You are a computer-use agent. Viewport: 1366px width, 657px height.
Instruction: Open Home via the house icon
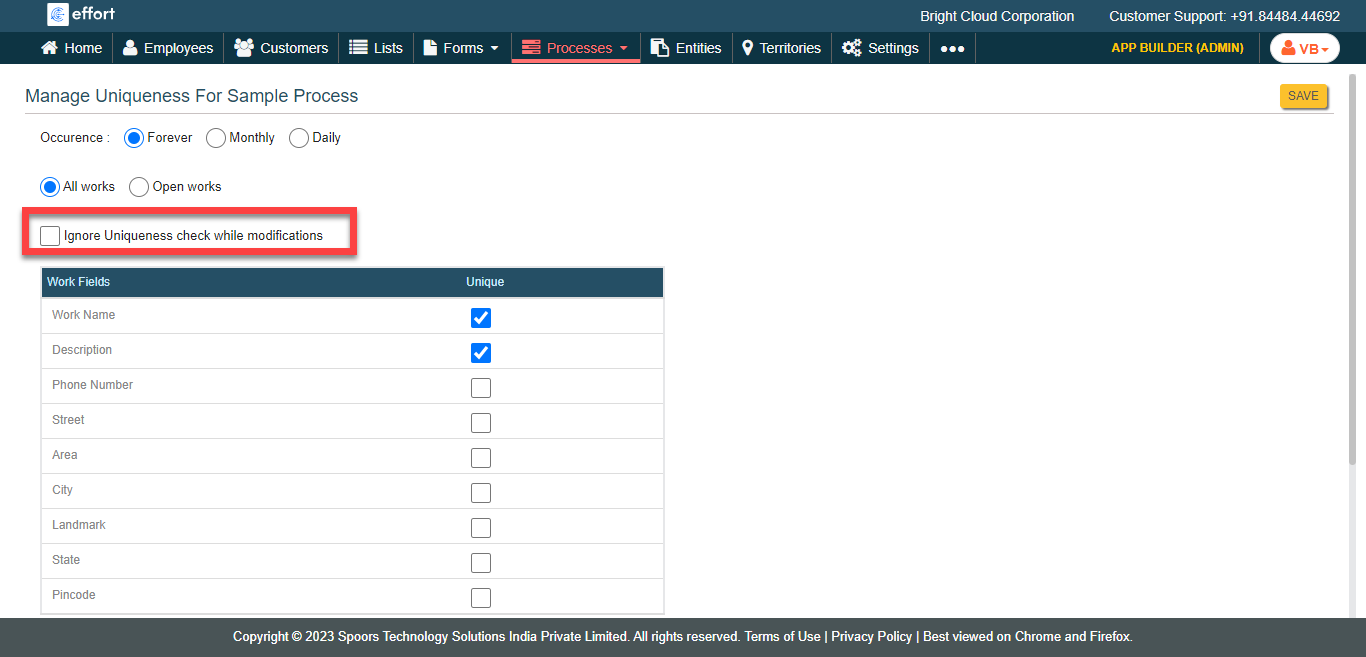[x=49, y=48]
